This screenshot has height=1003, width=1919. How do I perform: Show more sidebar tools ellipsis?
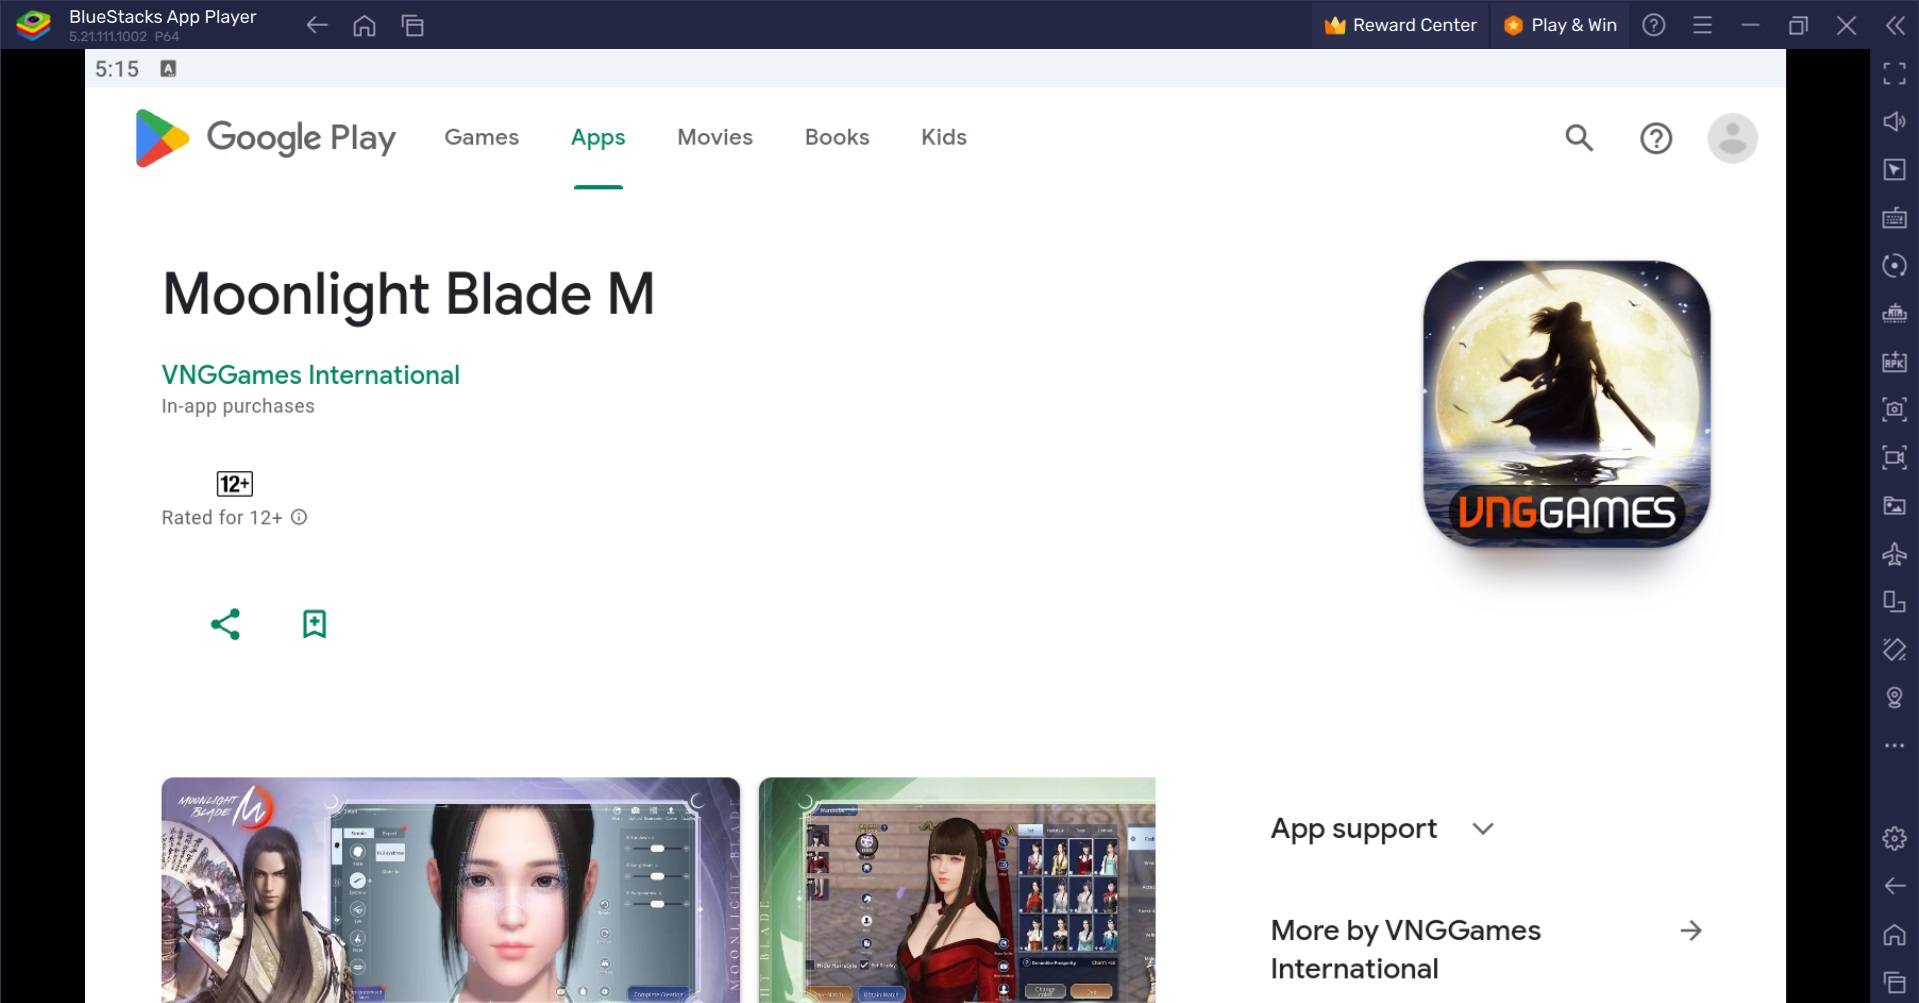coord(1894,745)
